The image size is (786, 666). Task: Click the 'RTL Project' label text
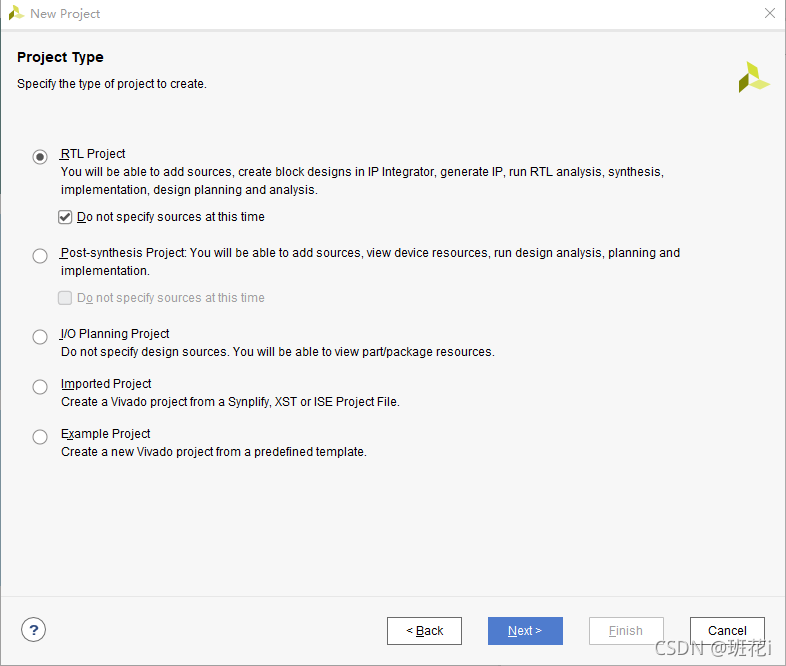click(93, 154)
